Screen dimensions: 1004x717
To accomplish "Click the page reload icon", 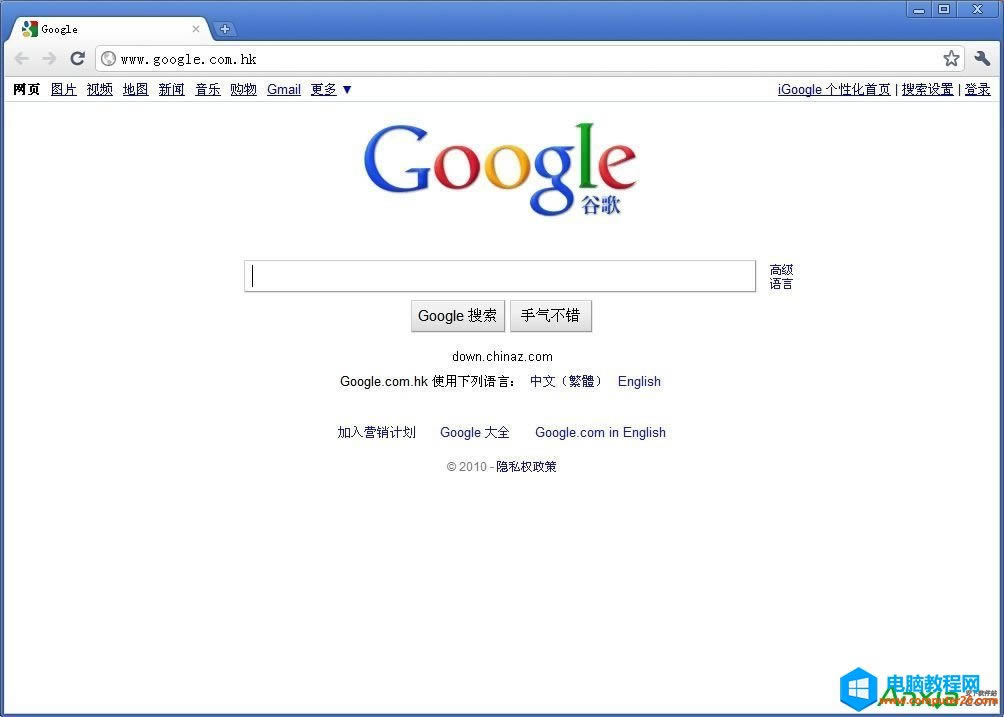I will click(77, 58).
